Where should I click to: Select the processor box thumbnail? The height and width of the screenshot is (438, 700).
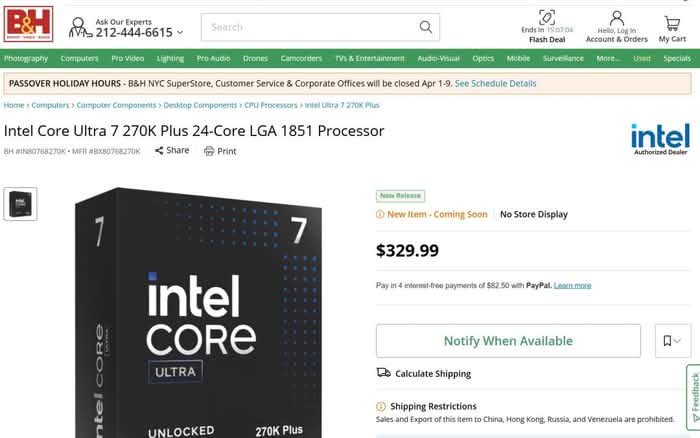[x=20, y=204]
